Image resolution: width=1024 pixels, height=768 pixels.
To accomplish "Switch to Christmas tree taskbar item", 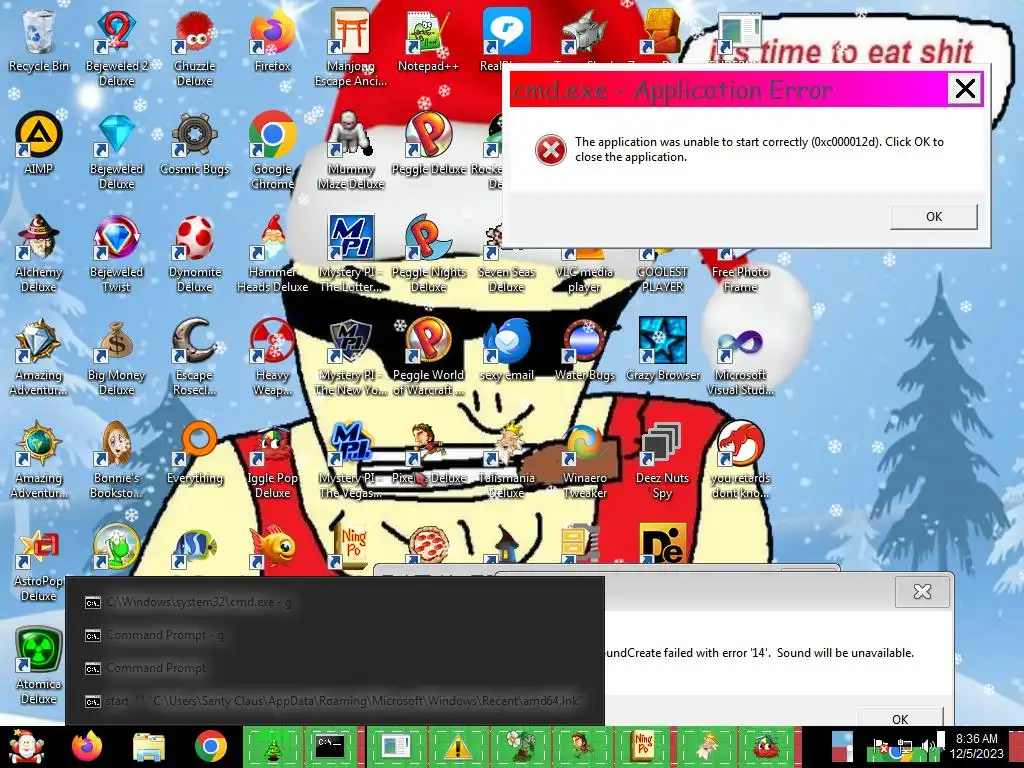I will tap(272, 746).
